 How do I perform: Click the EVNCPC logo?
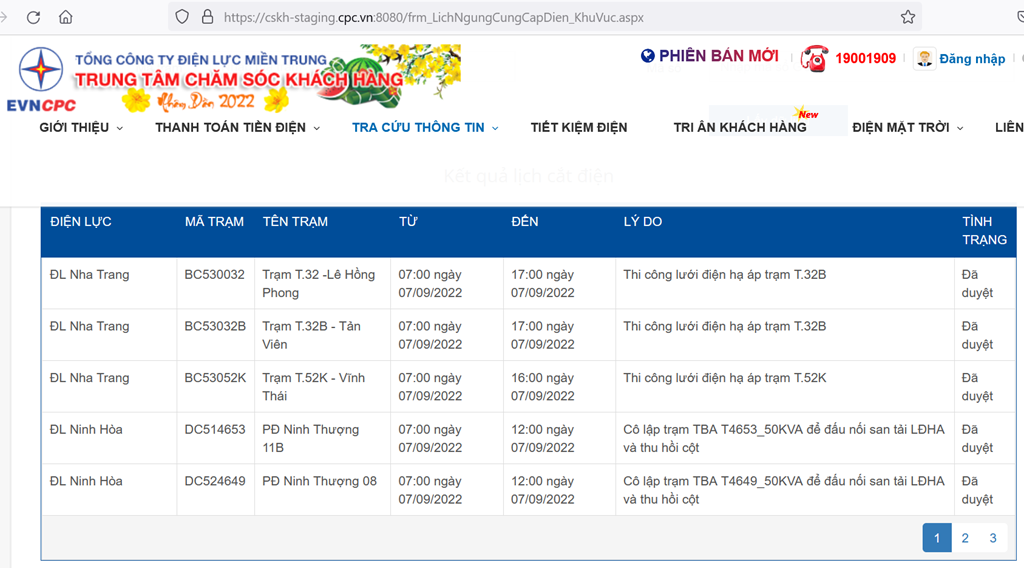[x=41, y=79]
